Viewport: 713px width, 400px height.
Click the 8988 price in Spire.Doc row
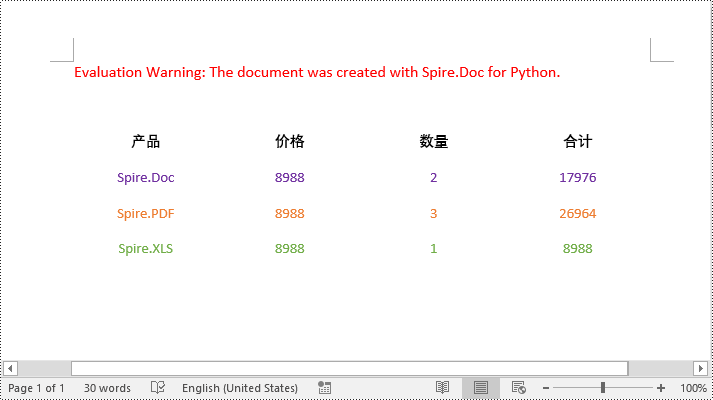(290, 178)
